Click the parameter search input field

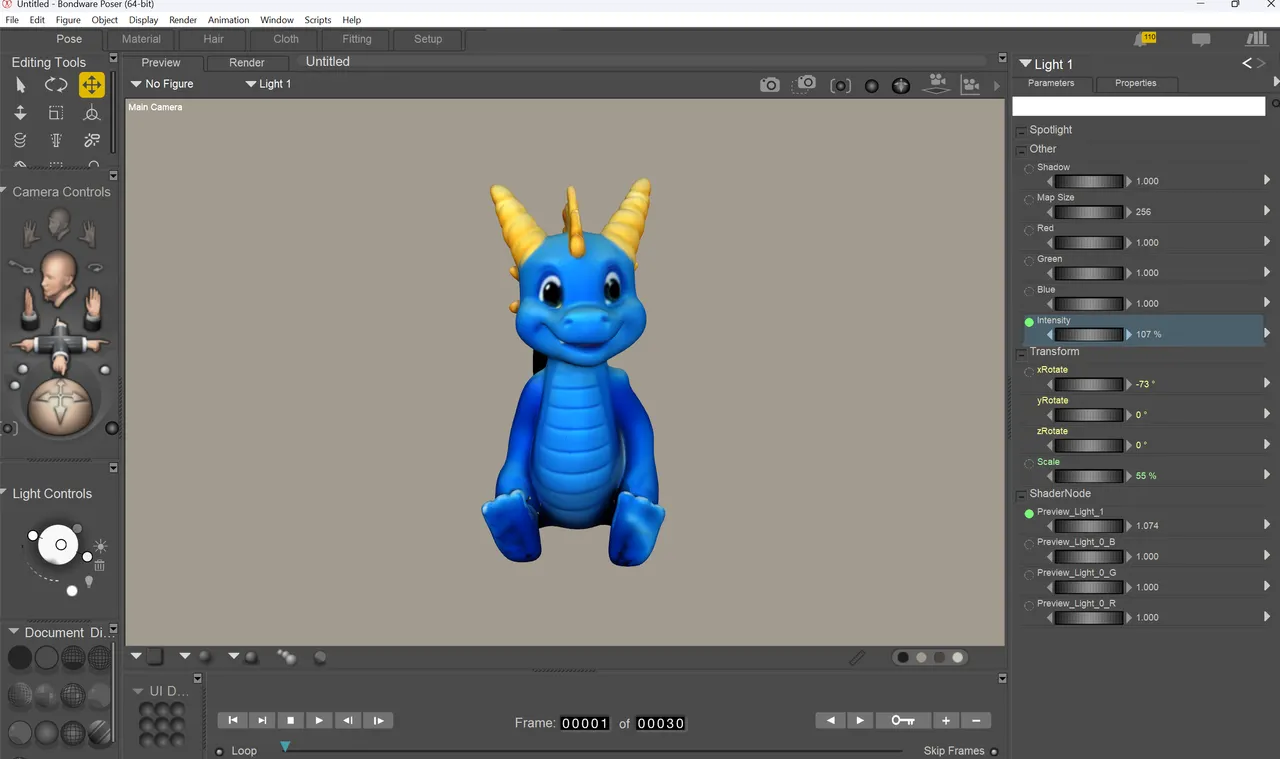[1139, 106]
